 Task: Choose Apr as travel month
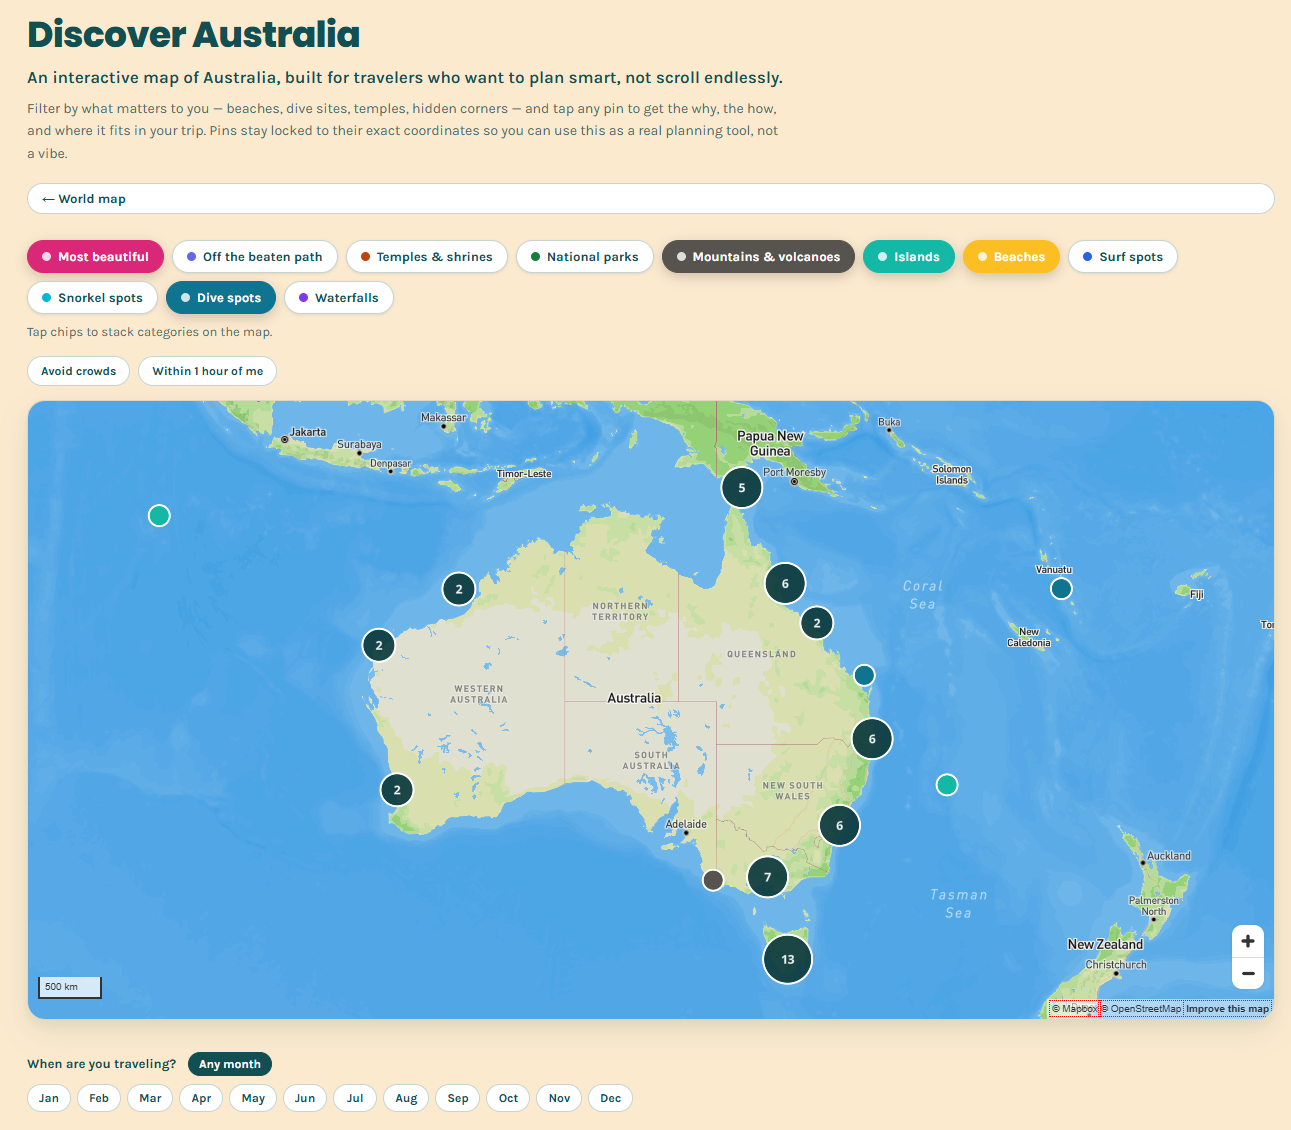click(x=201, y=1098)
